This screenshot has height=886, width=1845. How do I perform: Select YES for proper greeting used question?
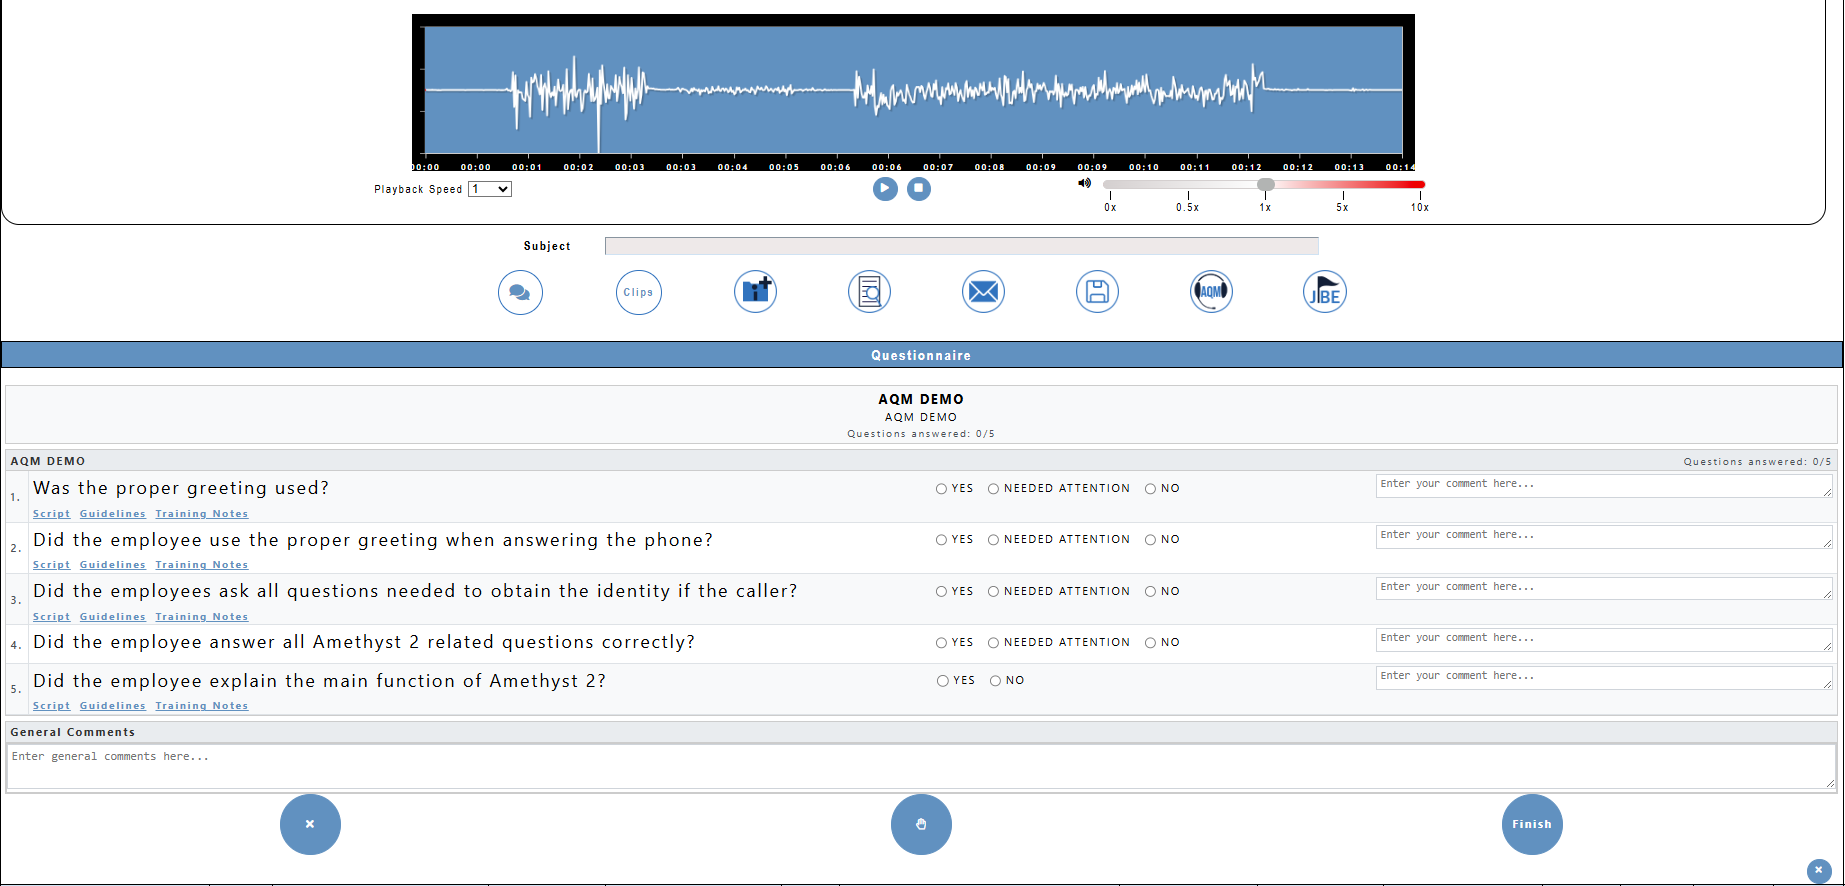click(941, 489)
